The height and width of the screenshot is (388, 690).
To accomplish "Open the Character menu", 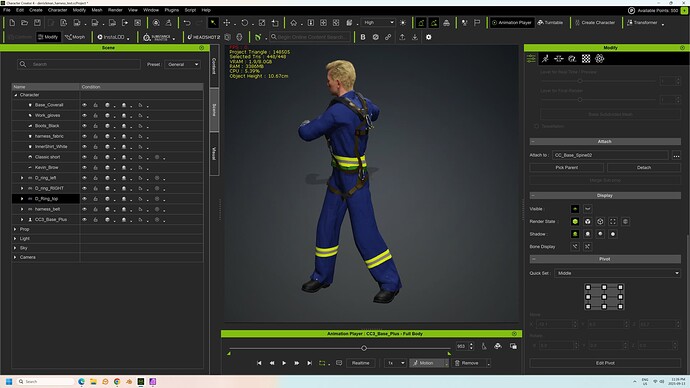I will (58, 10).
